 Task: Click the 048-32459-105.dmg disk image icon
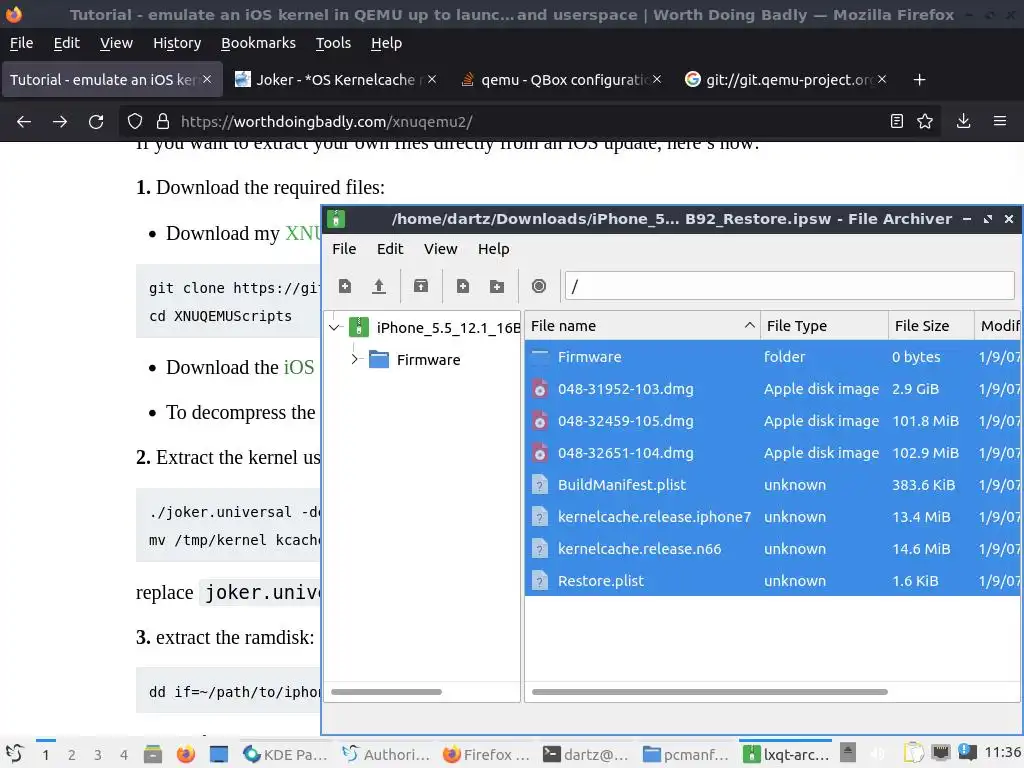540,421
